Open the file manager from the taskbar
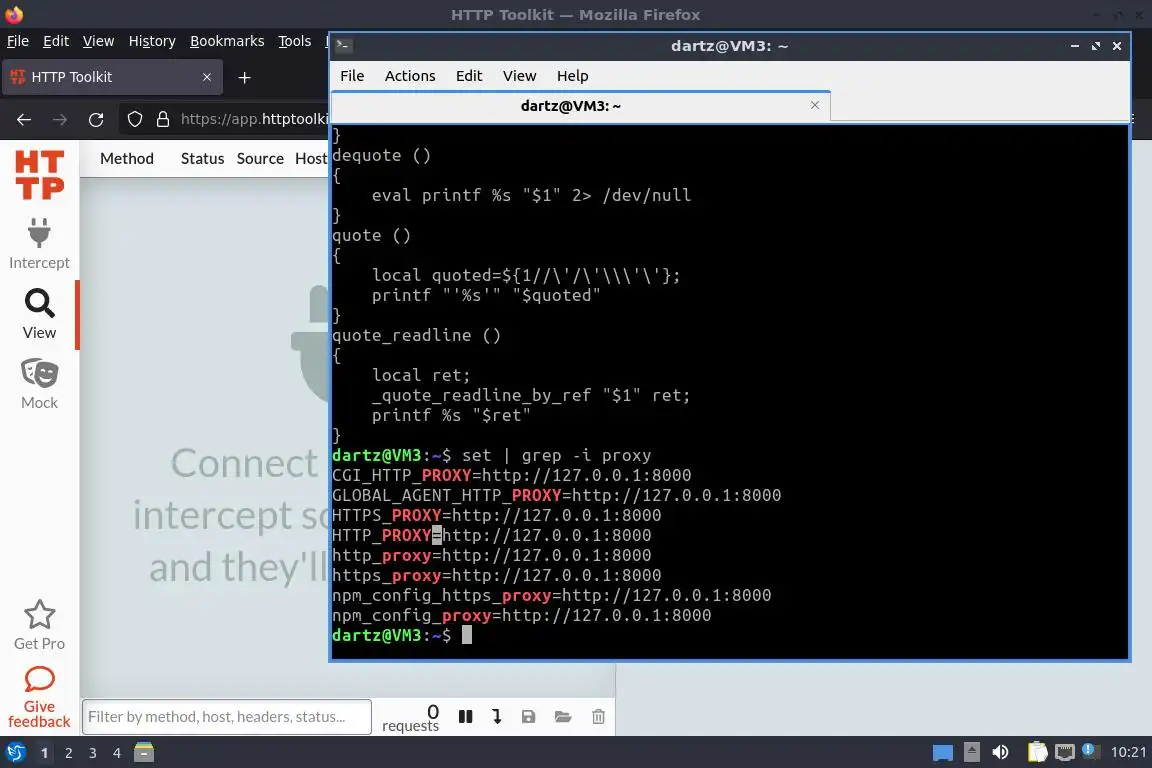Viewport: 1152px width, 768px height. pyautogui.click(x=144, y=752)
